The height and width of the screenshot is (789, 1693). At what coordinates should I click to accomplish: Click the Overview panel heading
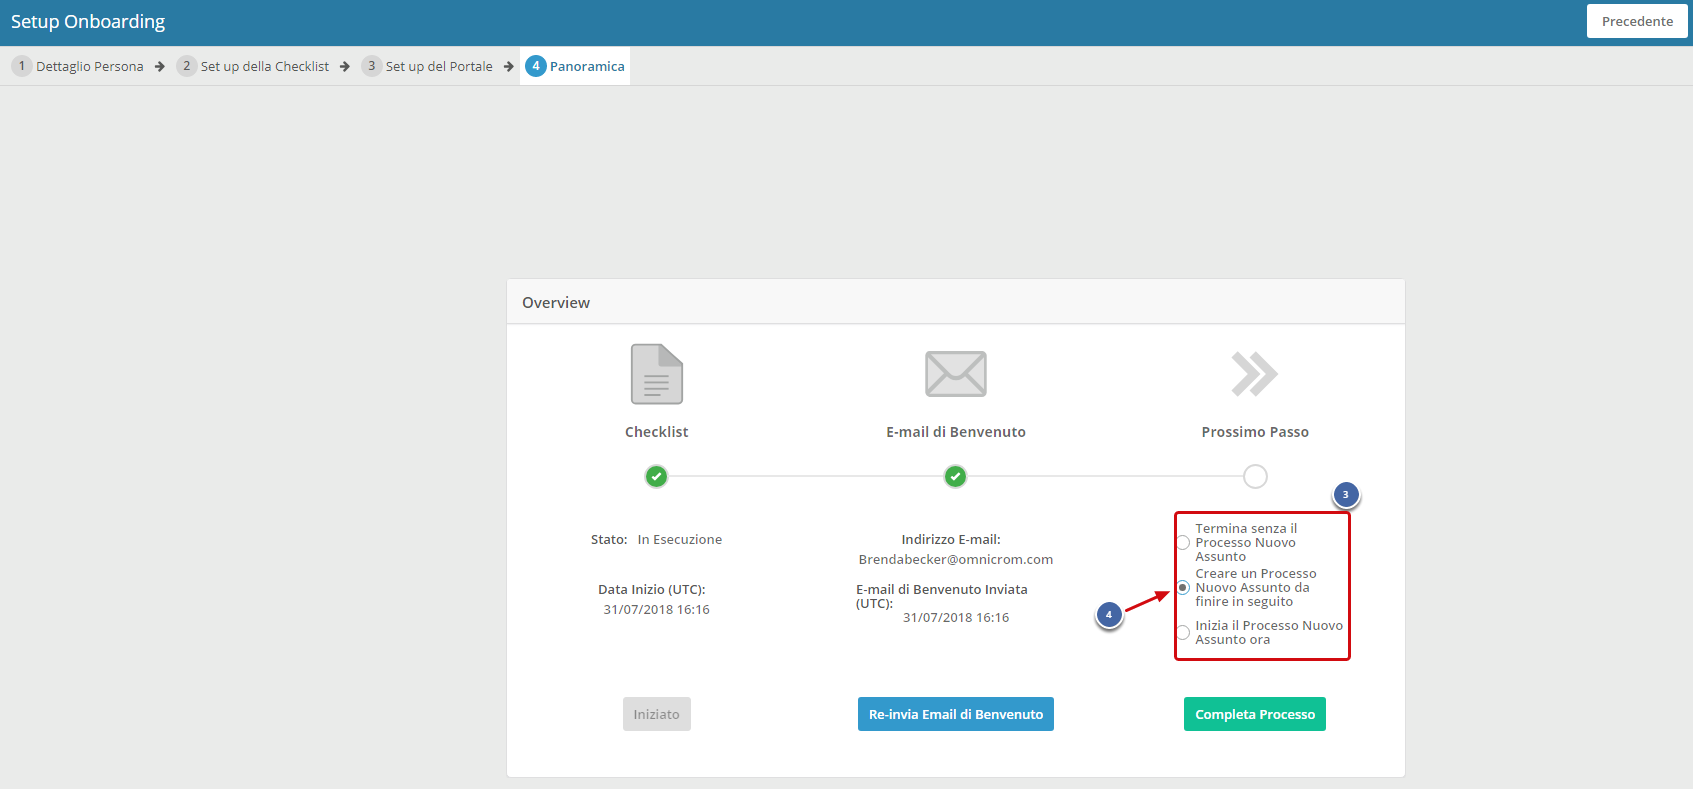coord(556,303)
